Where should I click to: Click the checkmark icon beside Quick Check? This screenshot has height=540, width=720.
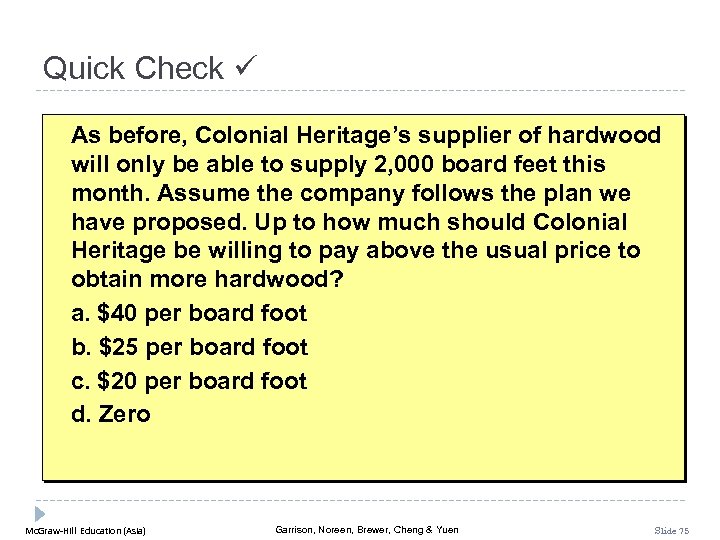[x=246, y=68]
